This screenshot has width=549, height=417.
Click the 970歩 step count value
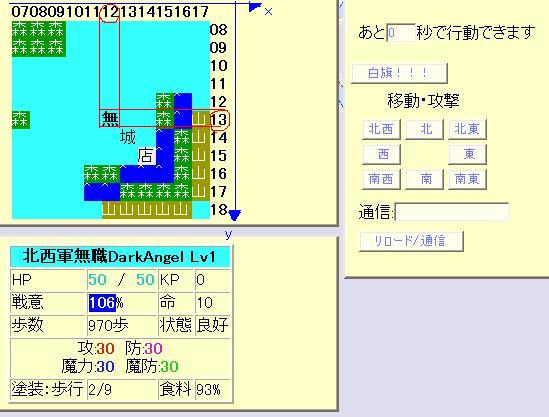[108, 326]
